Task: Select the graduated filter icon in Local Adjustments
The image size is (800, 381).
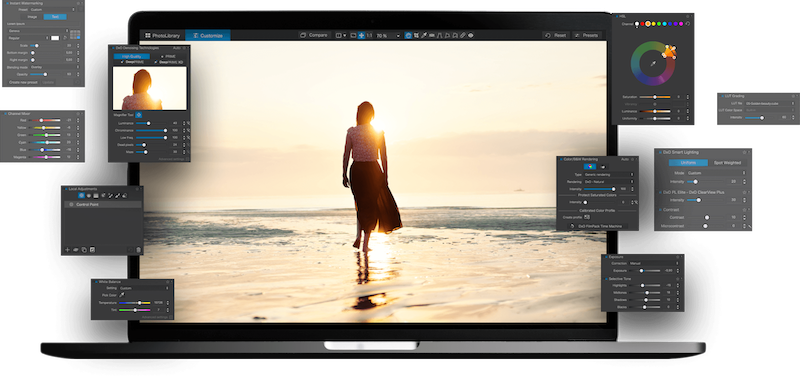Action: (x=95, y=196)
